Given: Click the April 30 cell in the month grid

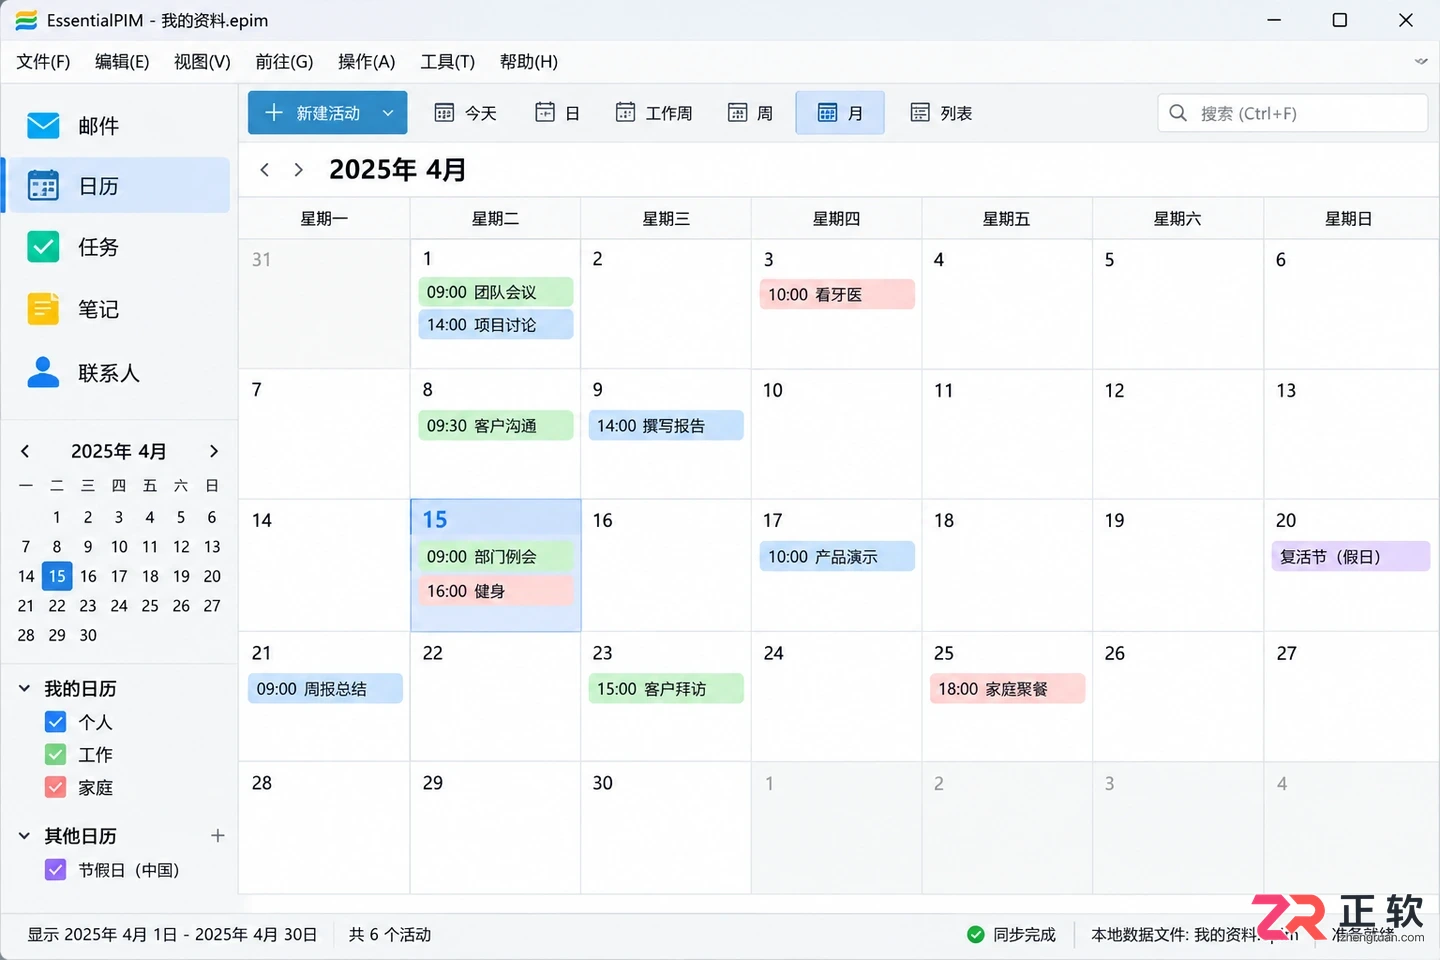Looking at the screenshot, I should tap(666, 828).
